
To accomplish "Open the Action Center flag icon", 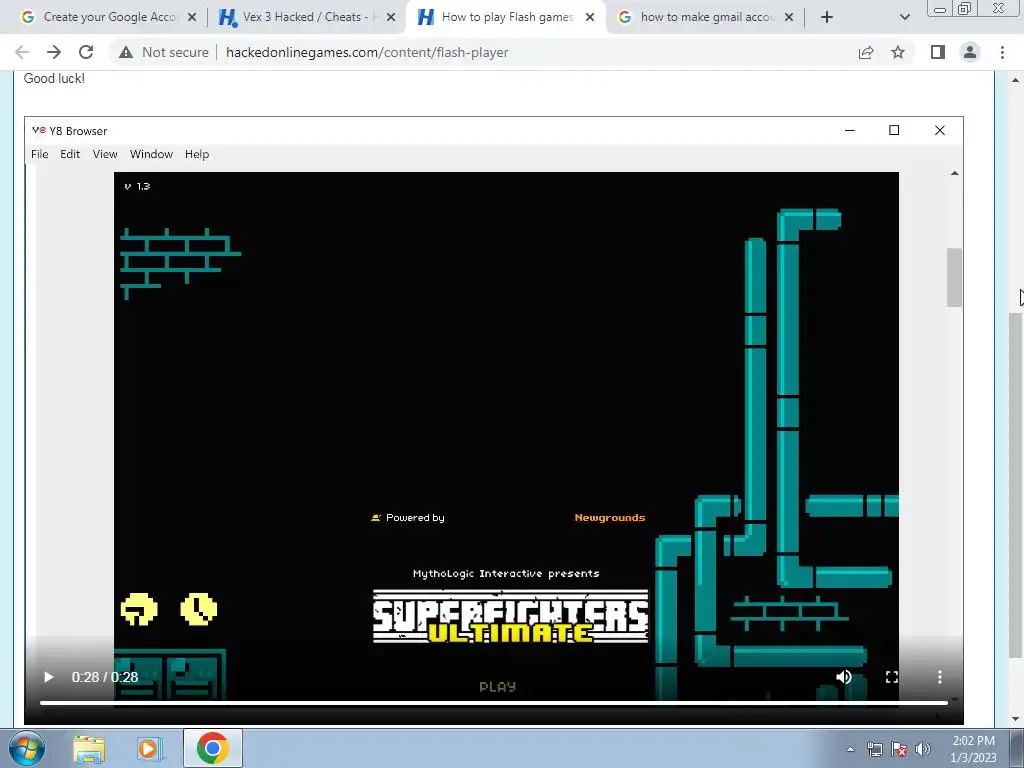I will click(x=899, y=749).
